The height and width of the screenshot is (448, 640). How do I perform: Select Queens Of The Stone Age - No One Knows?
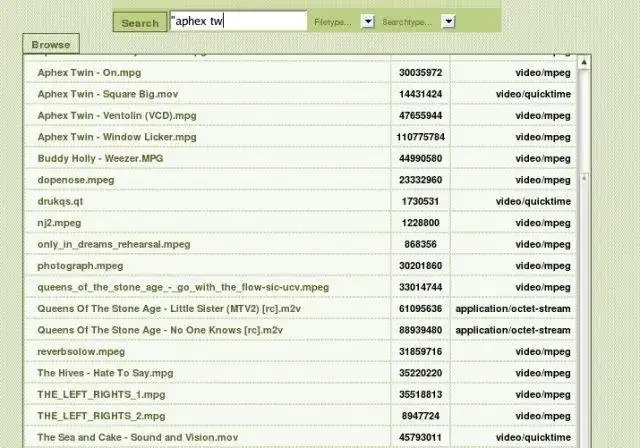click(160, 330)
